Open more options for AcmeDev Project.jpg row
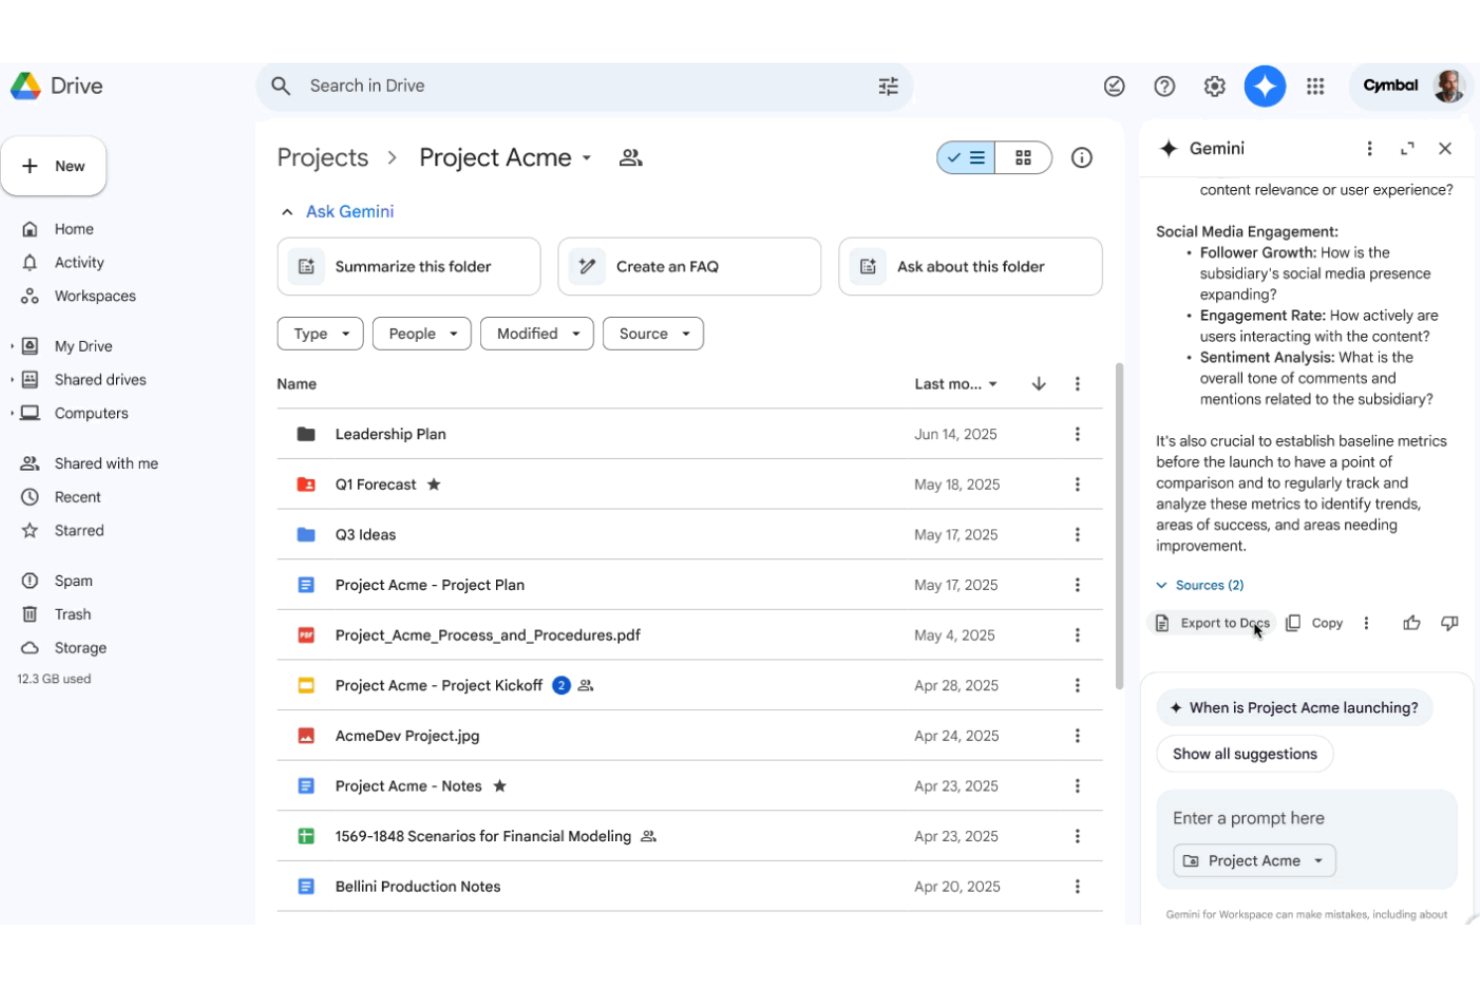This screenshot has width=1480, height=987. click(x=1077, y=735)
